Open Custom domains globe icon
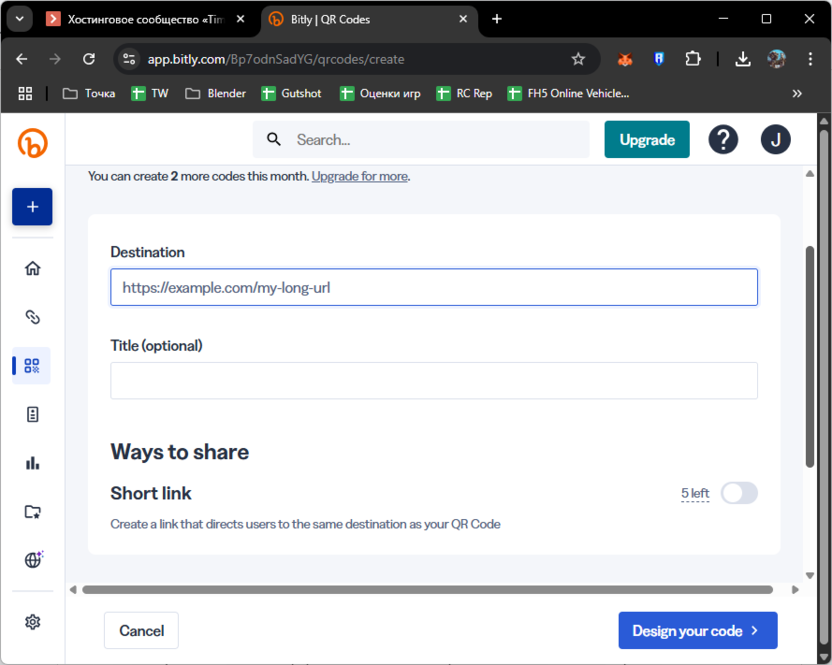This screenshot has width=832, height=665. (x=32, y=560)
